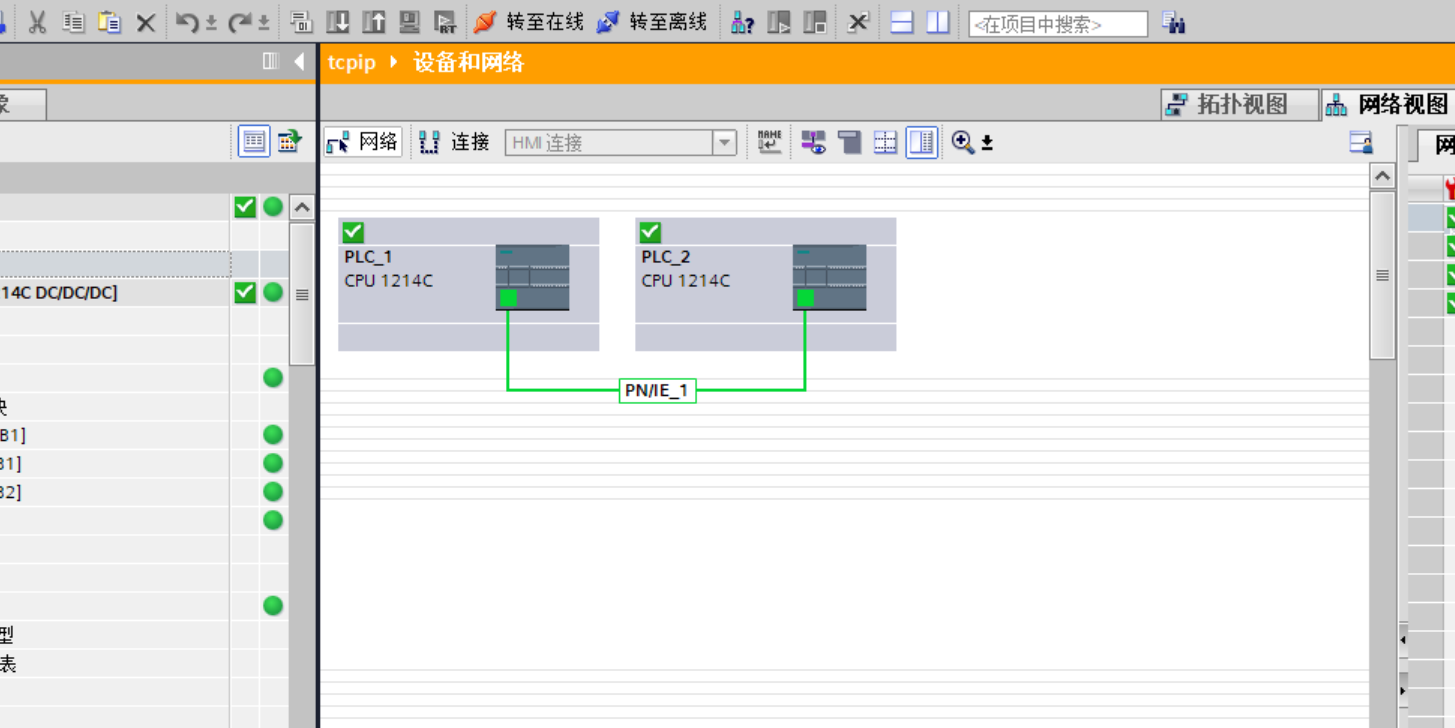Open the HMI 连接 connection type dropdown
1455x728 pixels.
point(725,143)
